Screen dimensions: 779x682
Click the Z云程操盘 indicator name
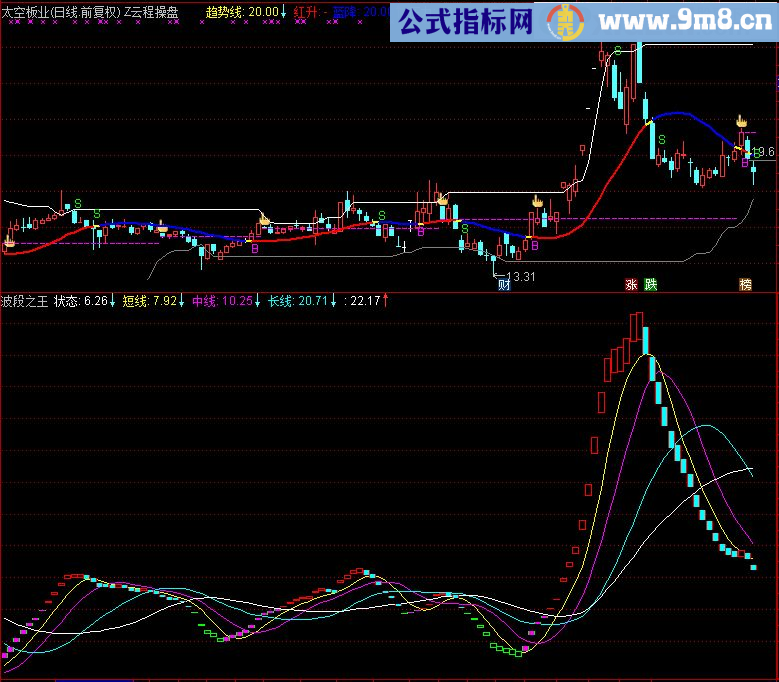151,12
